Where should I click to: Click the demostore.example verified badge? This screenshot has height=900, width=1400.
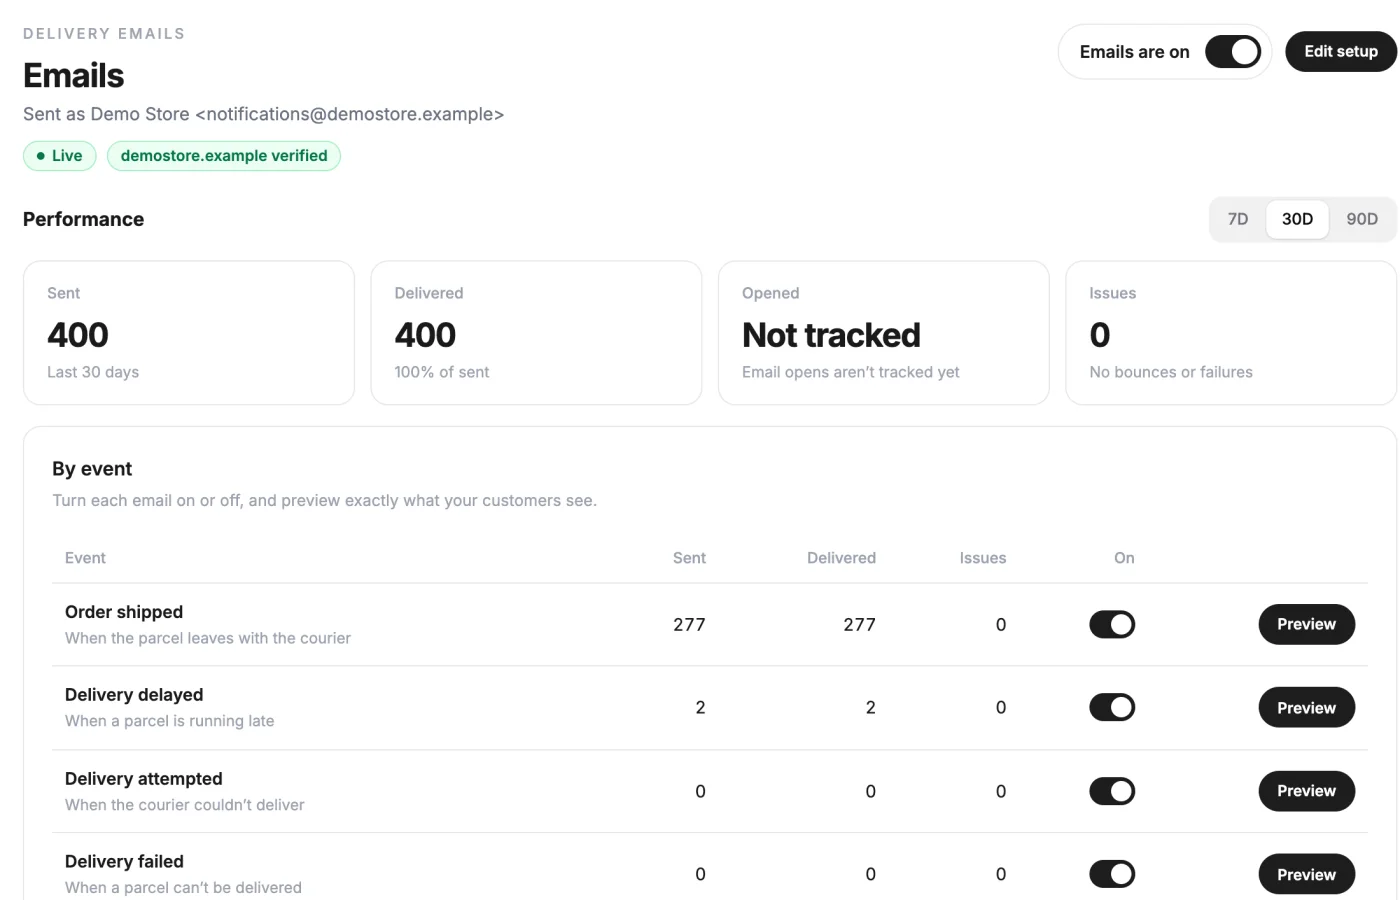tap(224, 156)
